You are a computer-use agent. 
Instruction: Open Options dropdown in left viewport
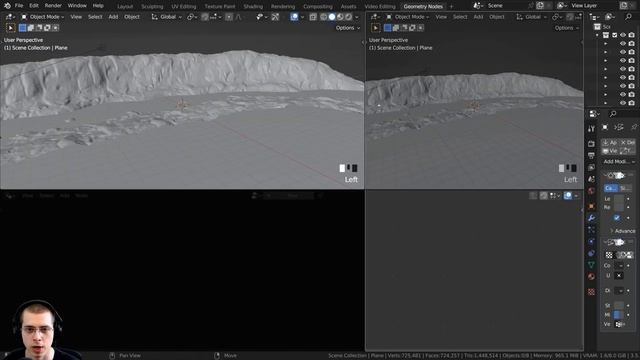pos(348,28)
